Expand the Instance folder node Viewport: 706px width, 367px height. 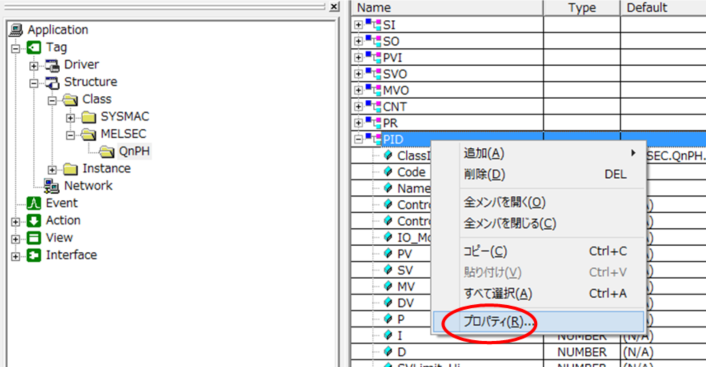tap(52, 170)
